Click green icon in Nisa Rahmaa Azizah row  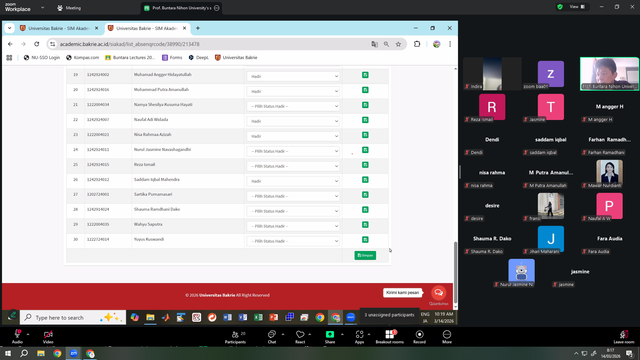point(365,135)
